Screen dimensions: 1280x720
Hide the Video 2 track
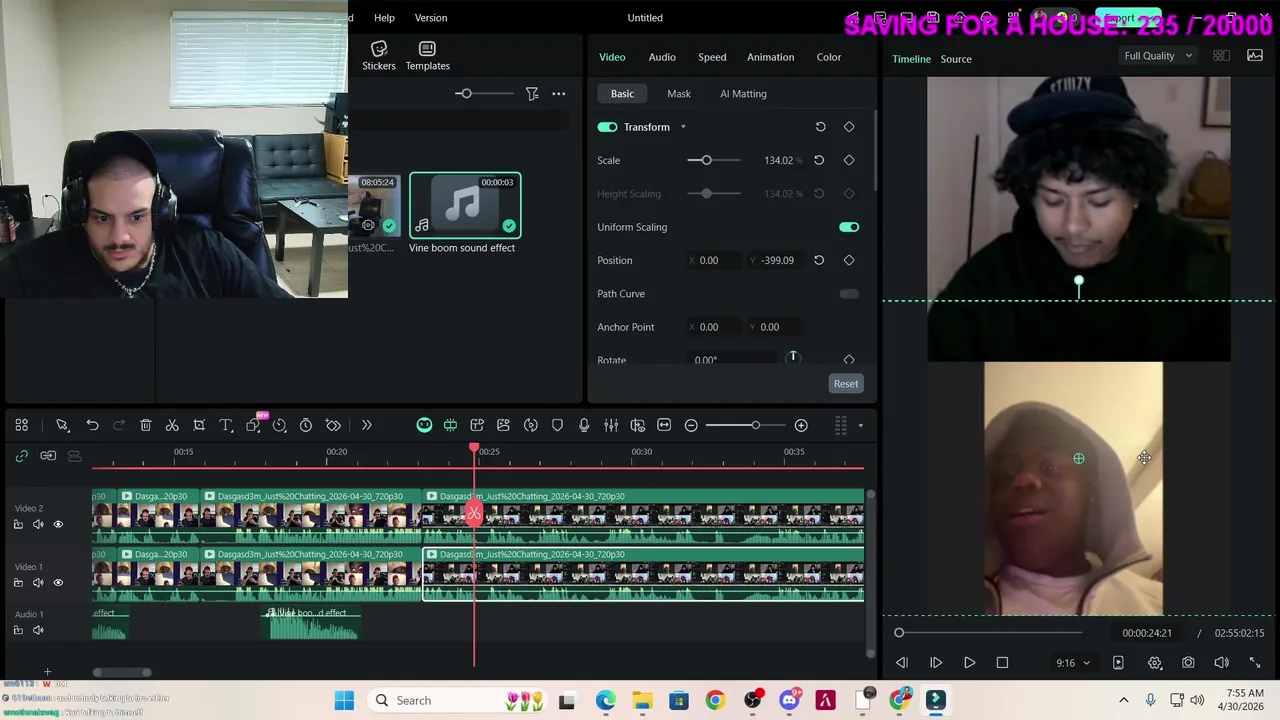click(x=58, y=525)
